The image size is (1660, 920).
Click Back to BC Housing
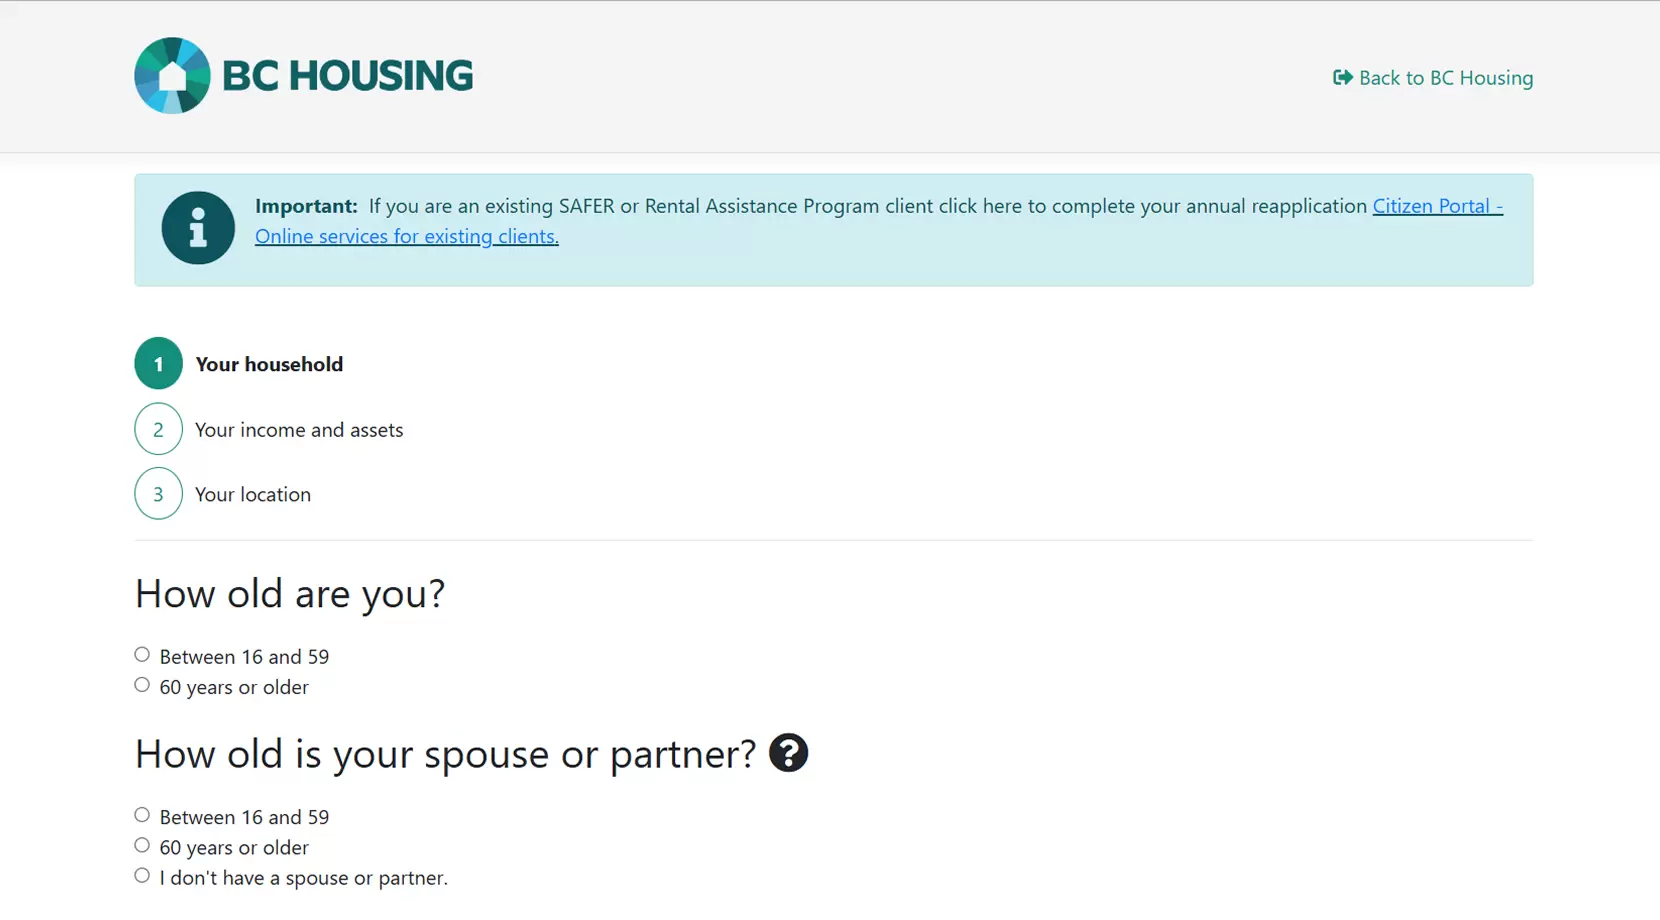pos(1446,77)
